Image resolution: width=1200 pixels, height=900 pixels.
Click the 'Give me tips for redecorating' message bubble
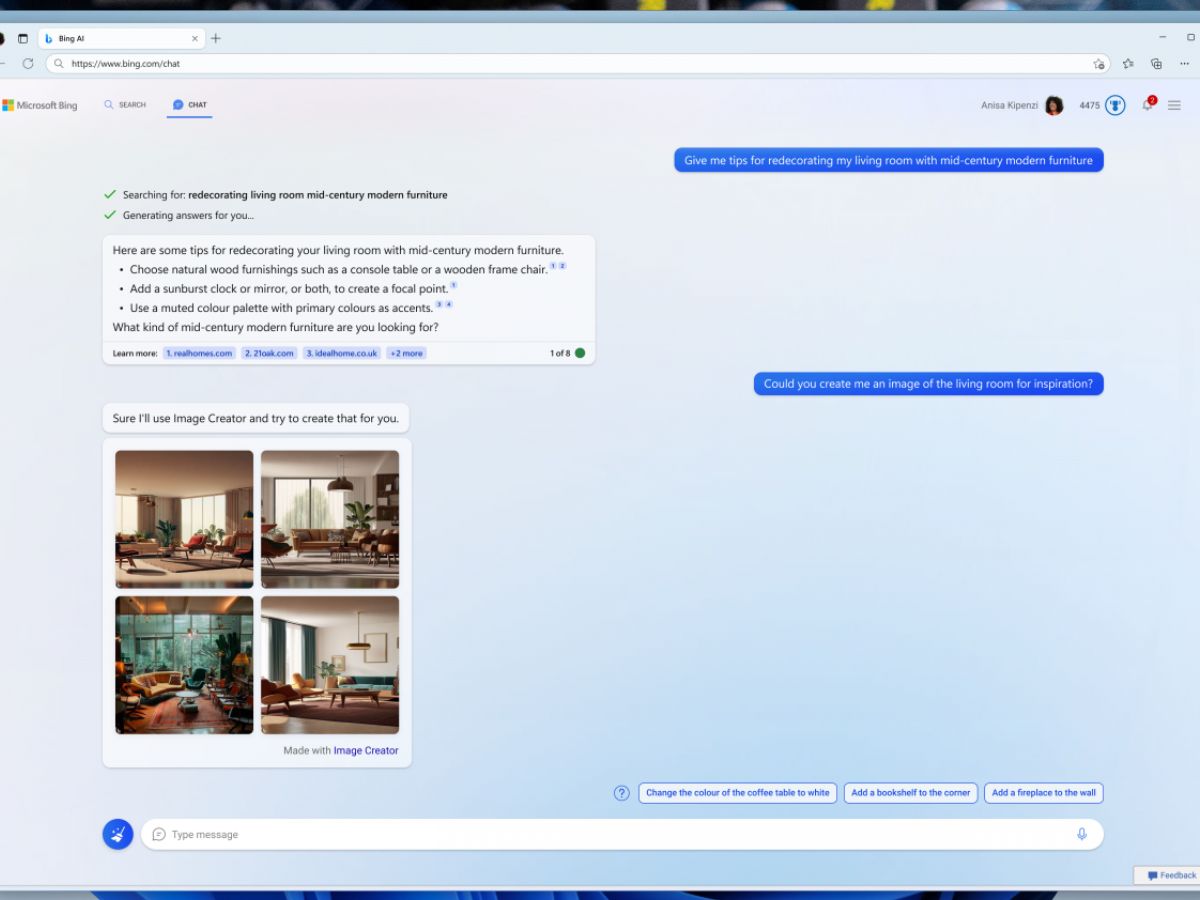point(888,160)
